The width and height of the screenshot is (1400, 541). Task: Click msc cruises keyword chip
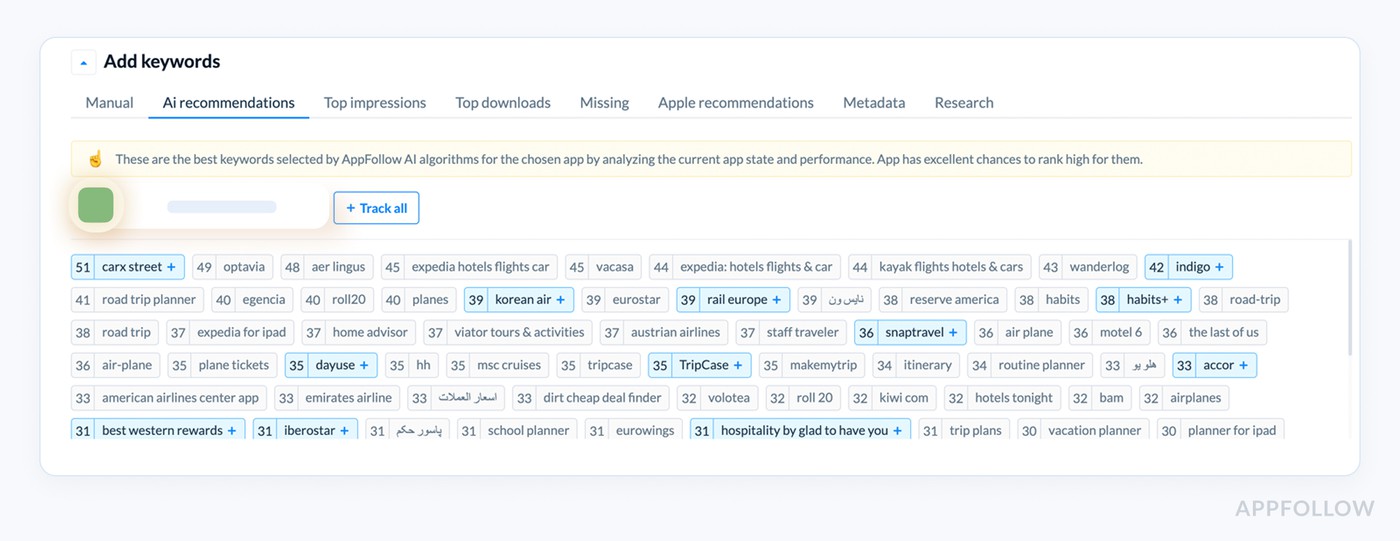point(497,365)
